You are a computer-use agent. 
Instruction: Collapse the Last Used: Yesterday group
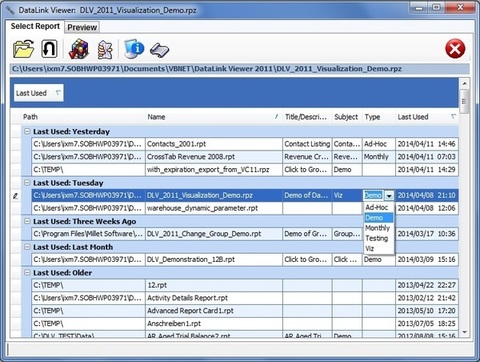point(27,131)
